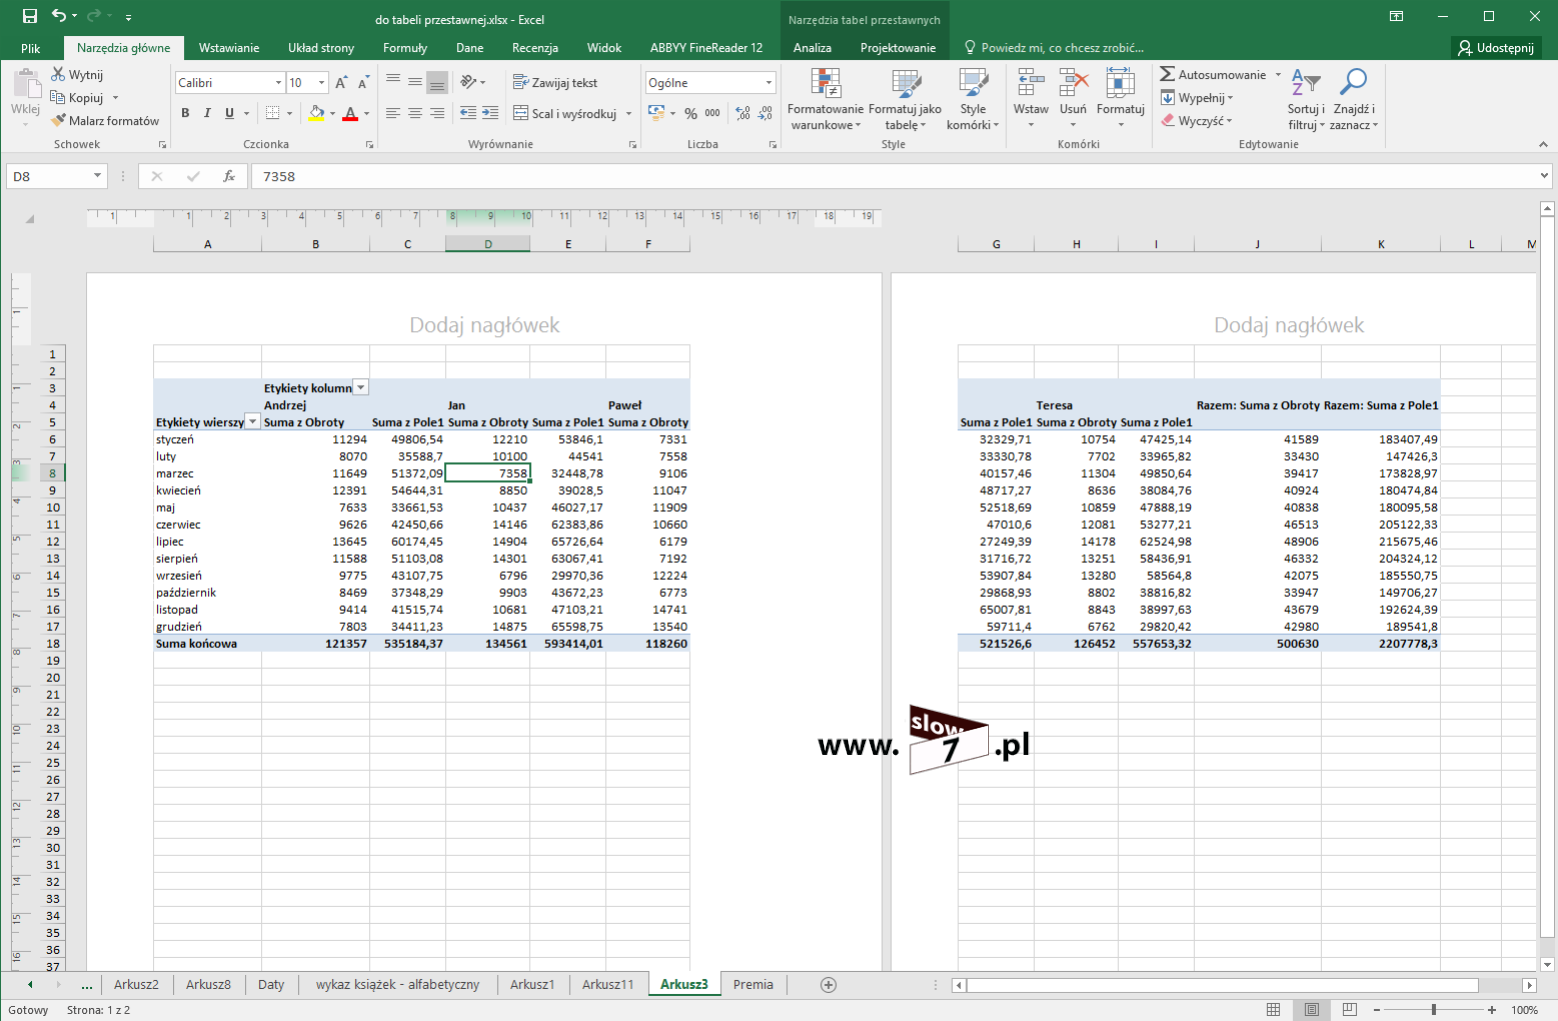Open Znajdź i zaznacz magnifier
Screen dimensions: 1558x1021
1354,99
